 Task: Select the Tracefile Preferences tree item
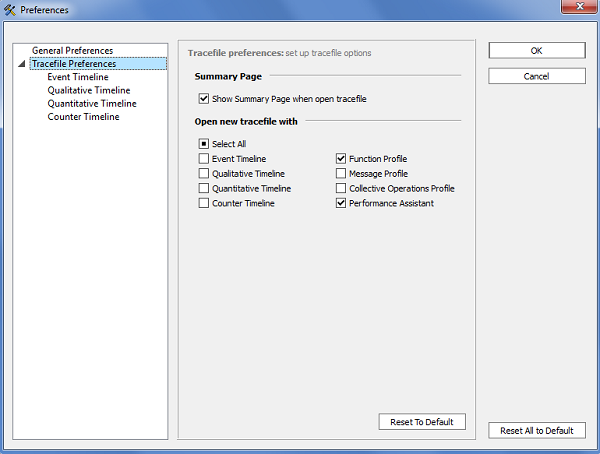[x=73, y=64]
